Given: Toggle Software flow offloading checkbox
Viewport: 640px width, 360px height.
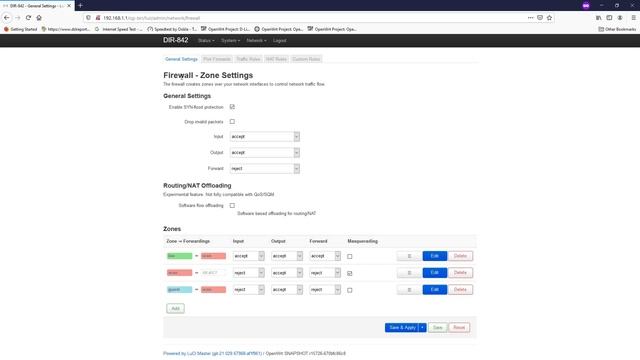Looking at the screenshot, I should click(x=232, y=205).
